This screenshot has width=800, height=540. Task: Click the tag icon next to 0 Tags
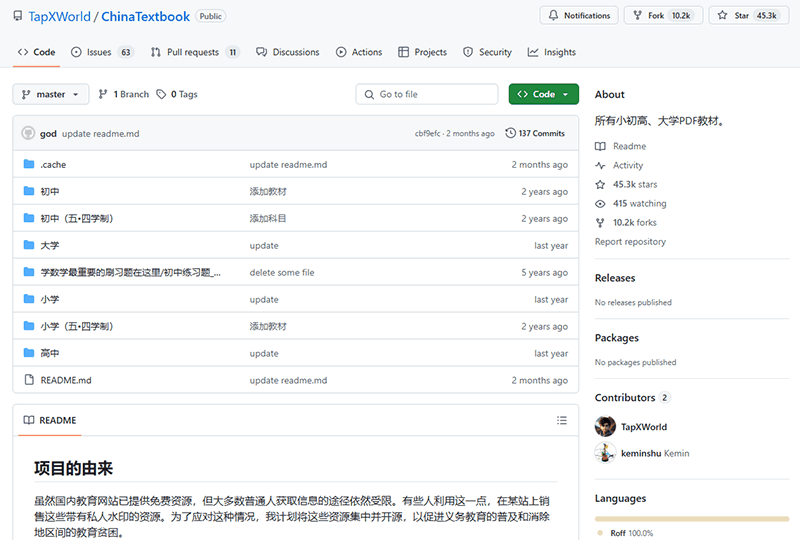161,94
